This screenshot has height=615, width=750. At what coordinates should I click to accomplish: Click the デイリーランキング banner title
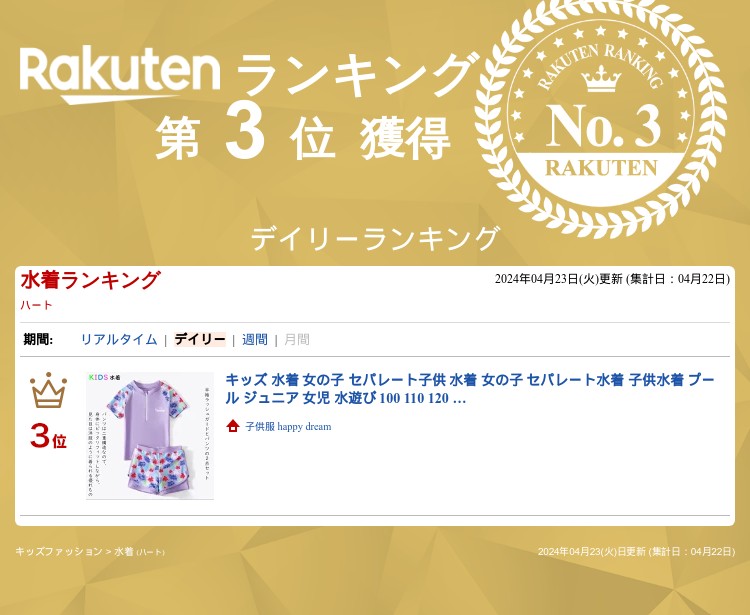pos(375,239)
